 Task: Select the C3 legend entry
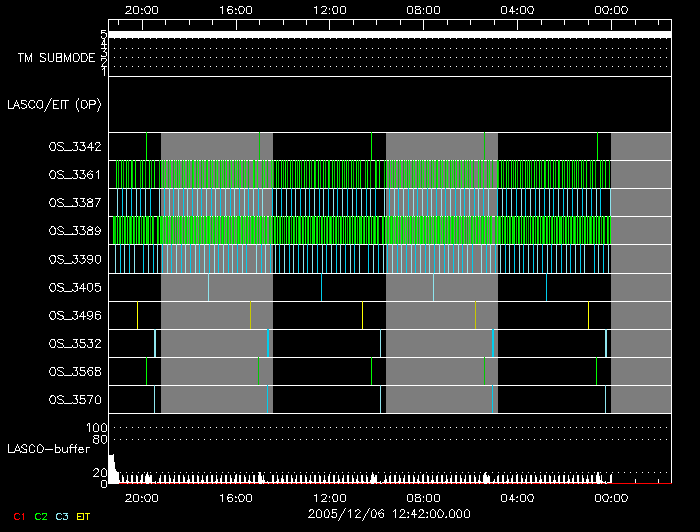tap(62, 515)
